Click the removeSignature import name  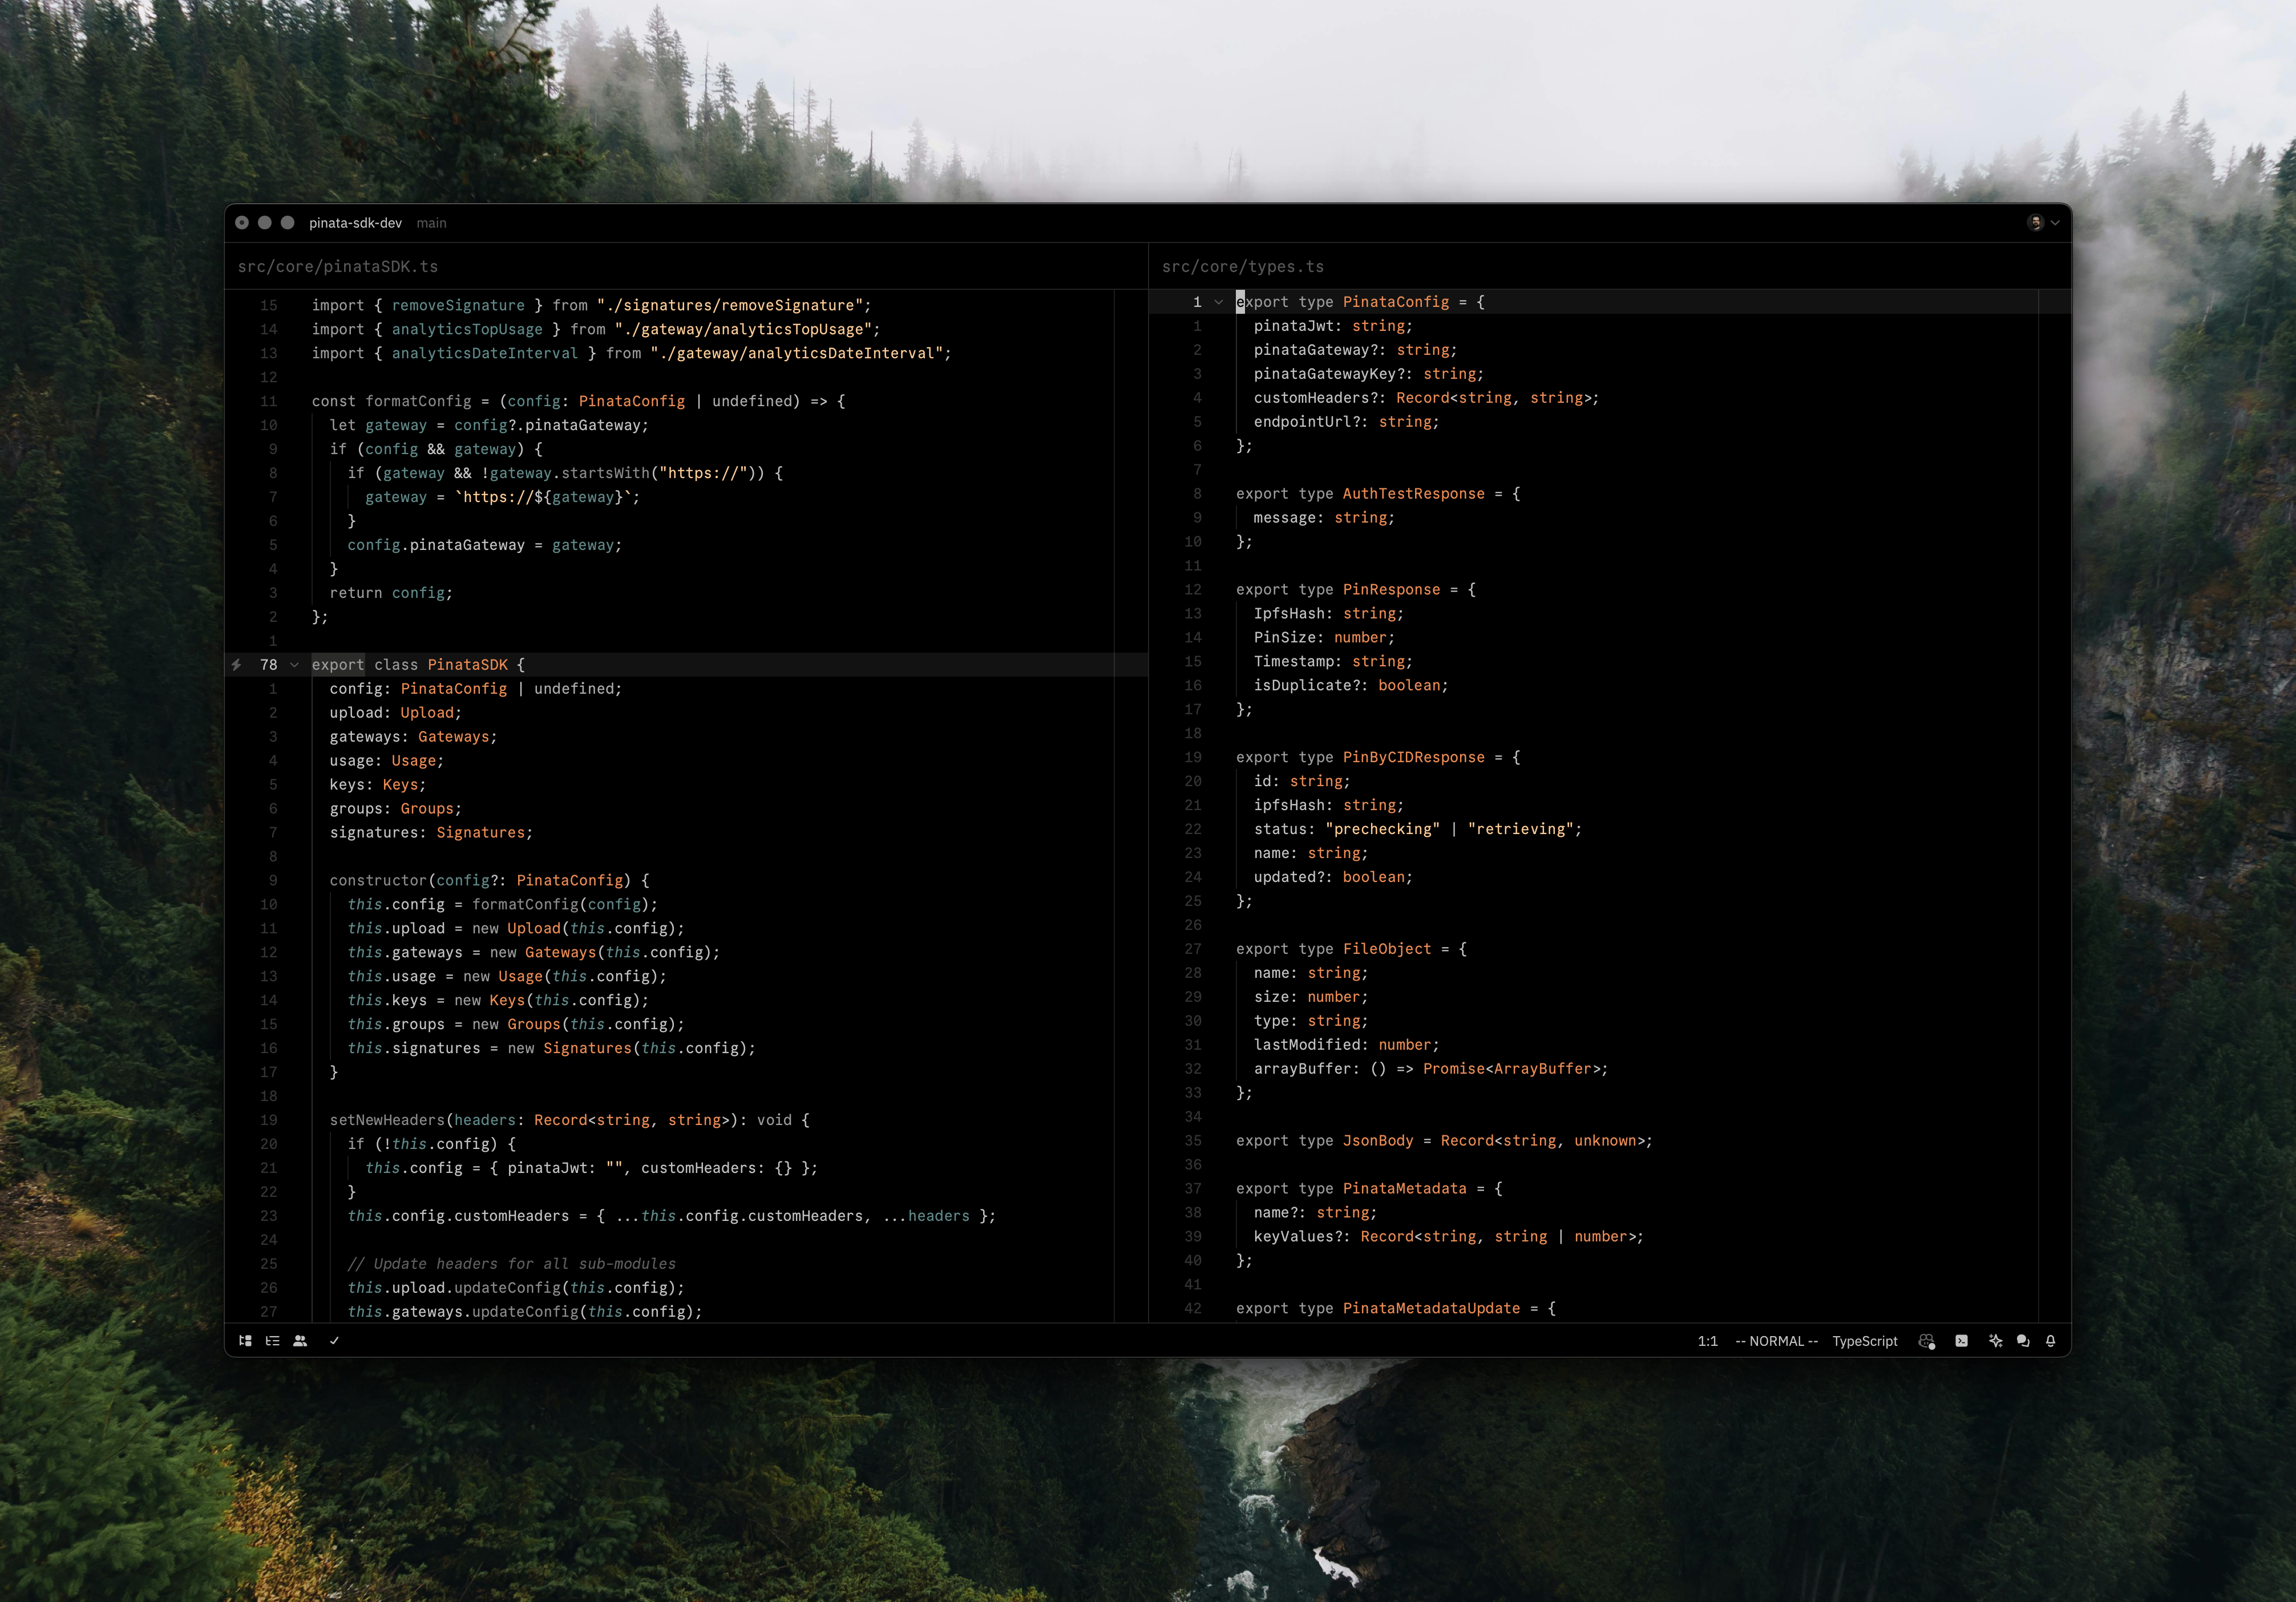click(458, 305)
